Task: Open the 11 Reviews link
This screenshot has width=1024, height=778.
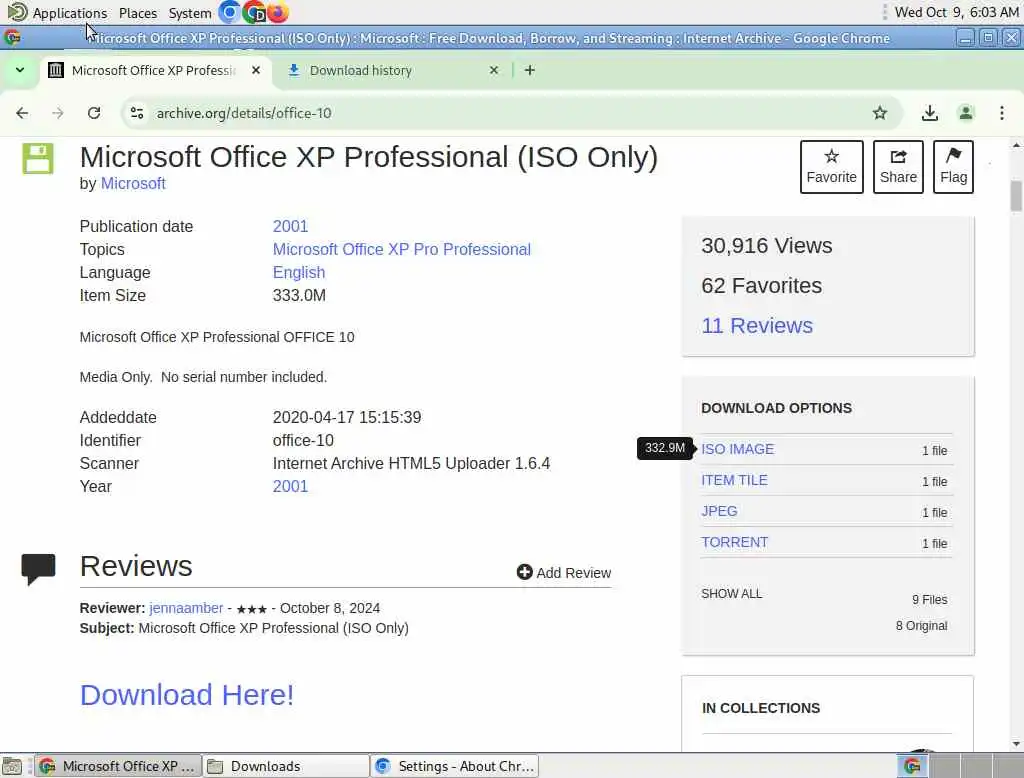Action: [757, 325]
